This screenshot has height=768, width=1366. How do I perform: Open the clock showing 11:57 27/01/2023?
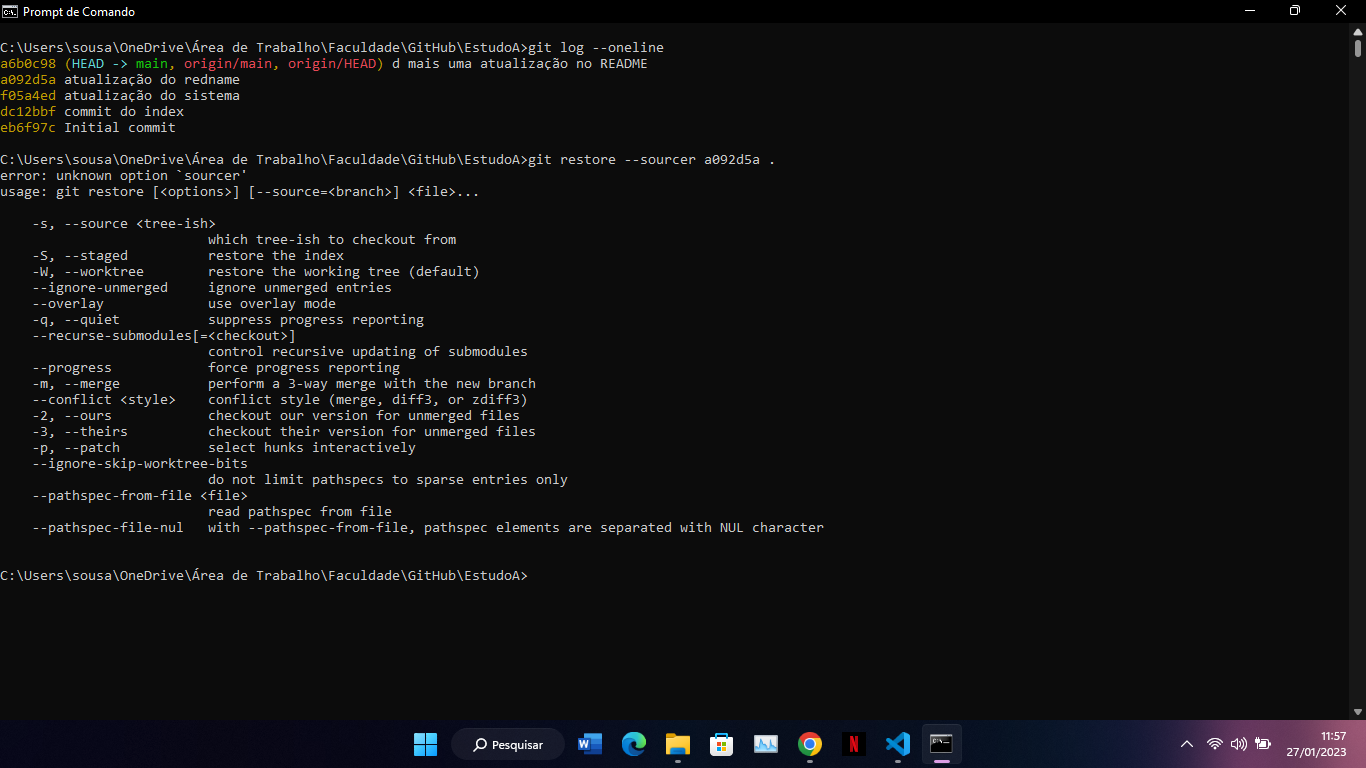pos(1316,744)
